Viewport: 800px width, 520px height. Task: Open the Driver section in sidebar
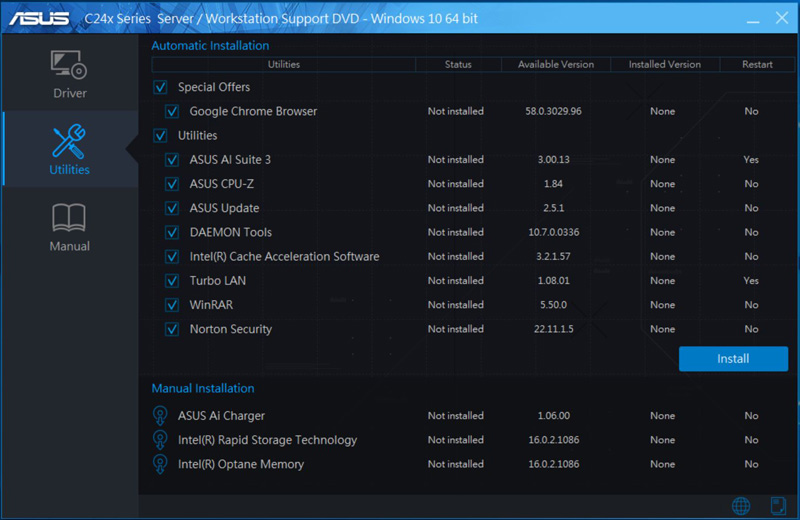tap(69, 73)
